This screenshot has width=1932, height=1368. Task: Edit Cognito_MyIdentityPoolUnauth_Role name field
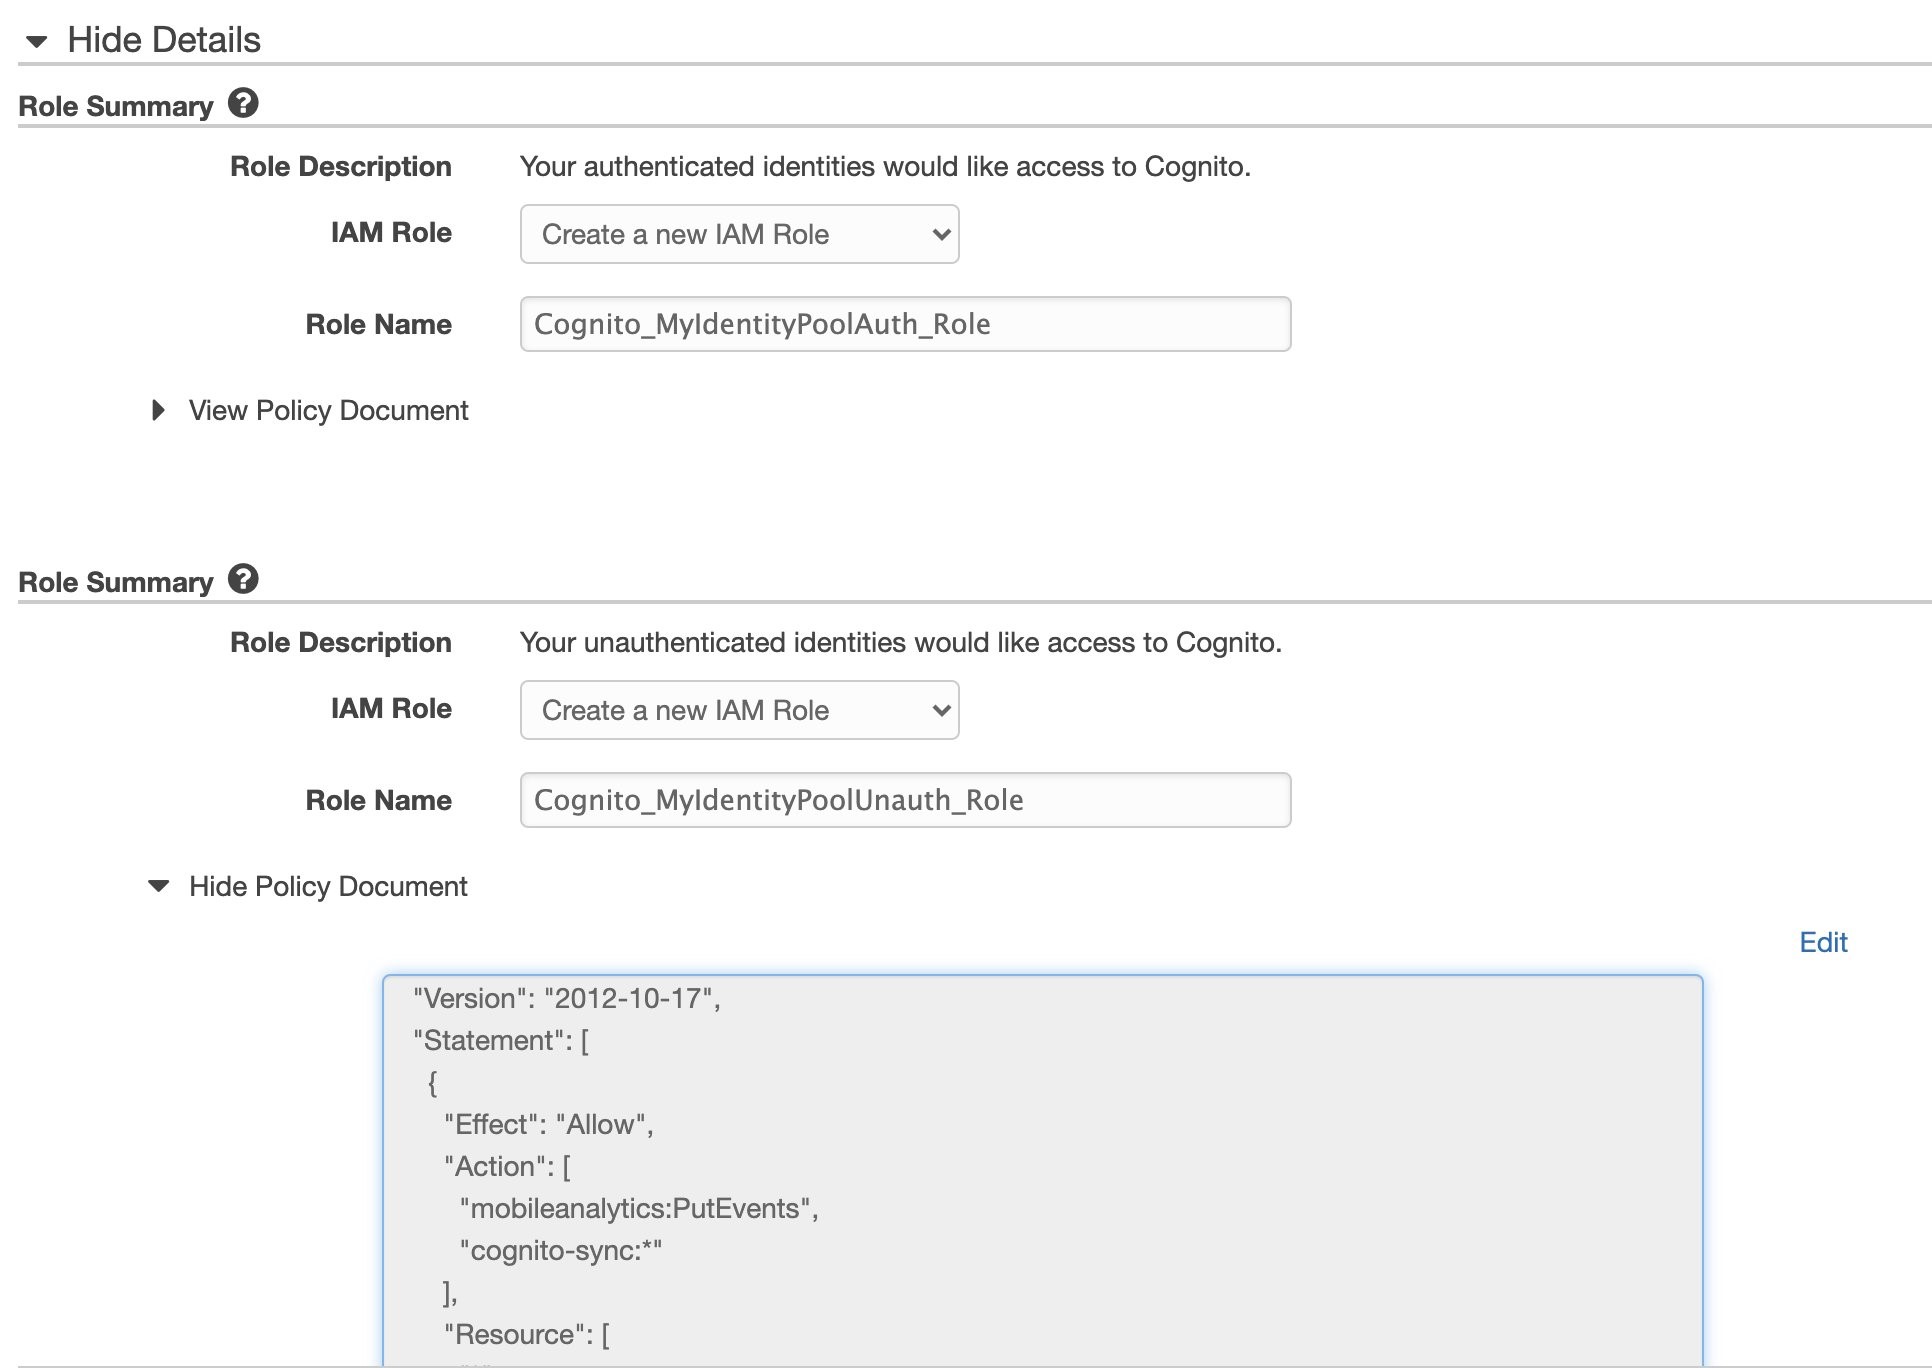905,800
